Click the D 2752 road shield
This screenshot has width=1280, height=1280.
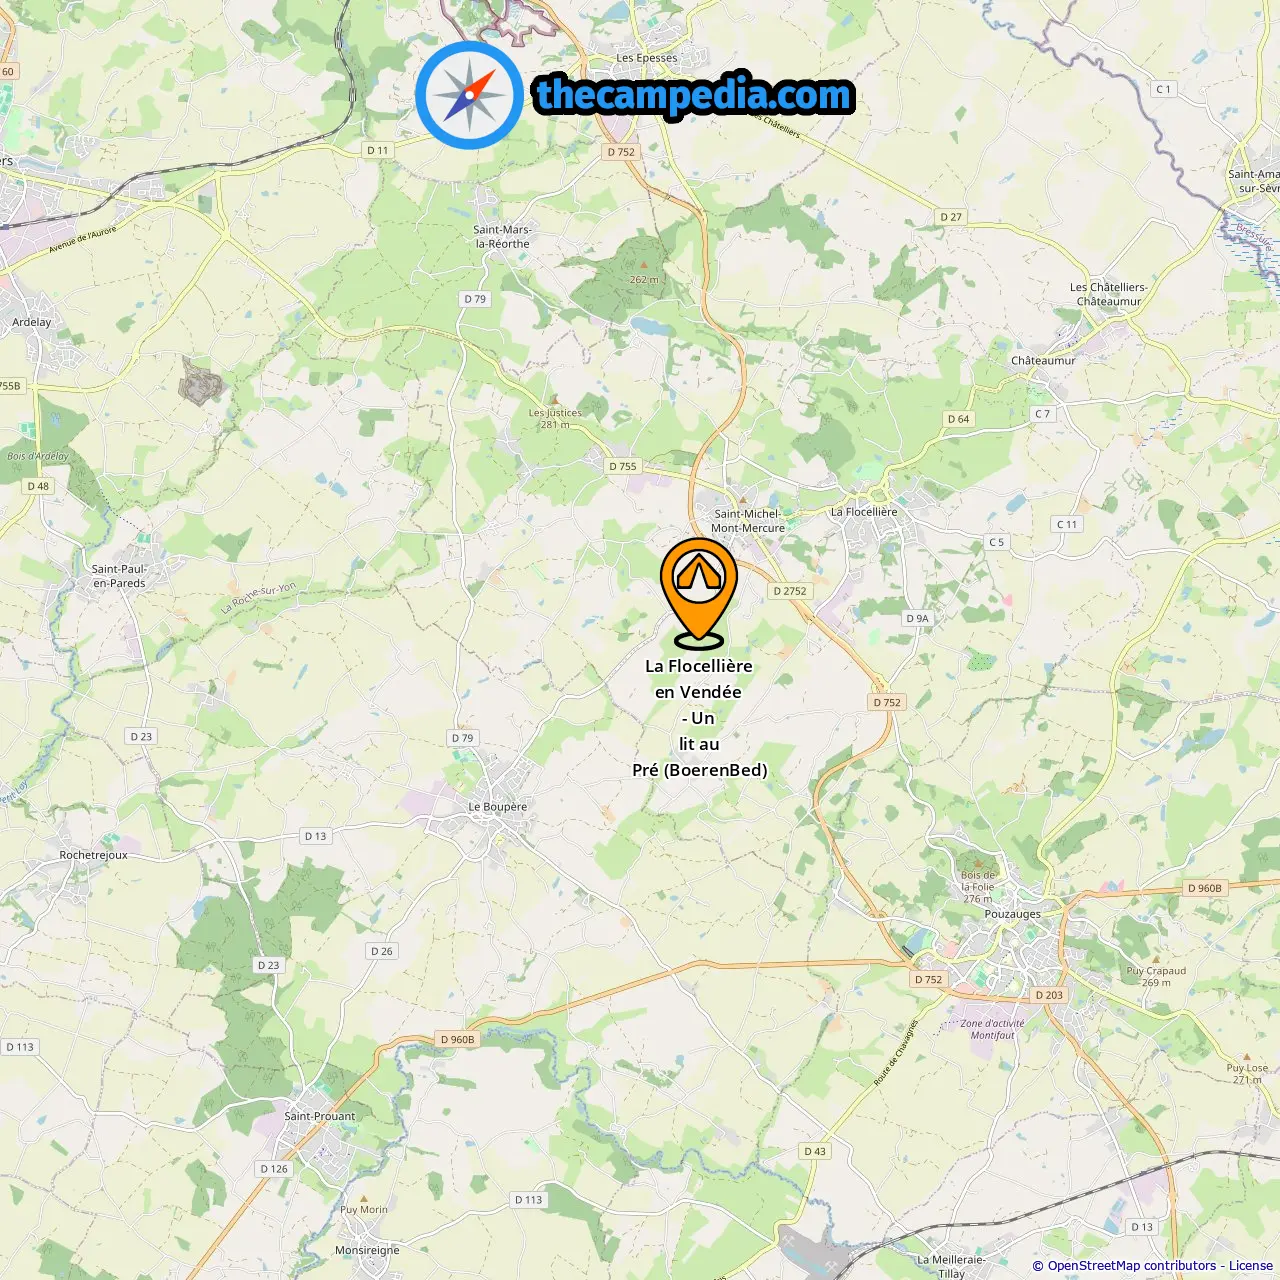click(790, 591)
